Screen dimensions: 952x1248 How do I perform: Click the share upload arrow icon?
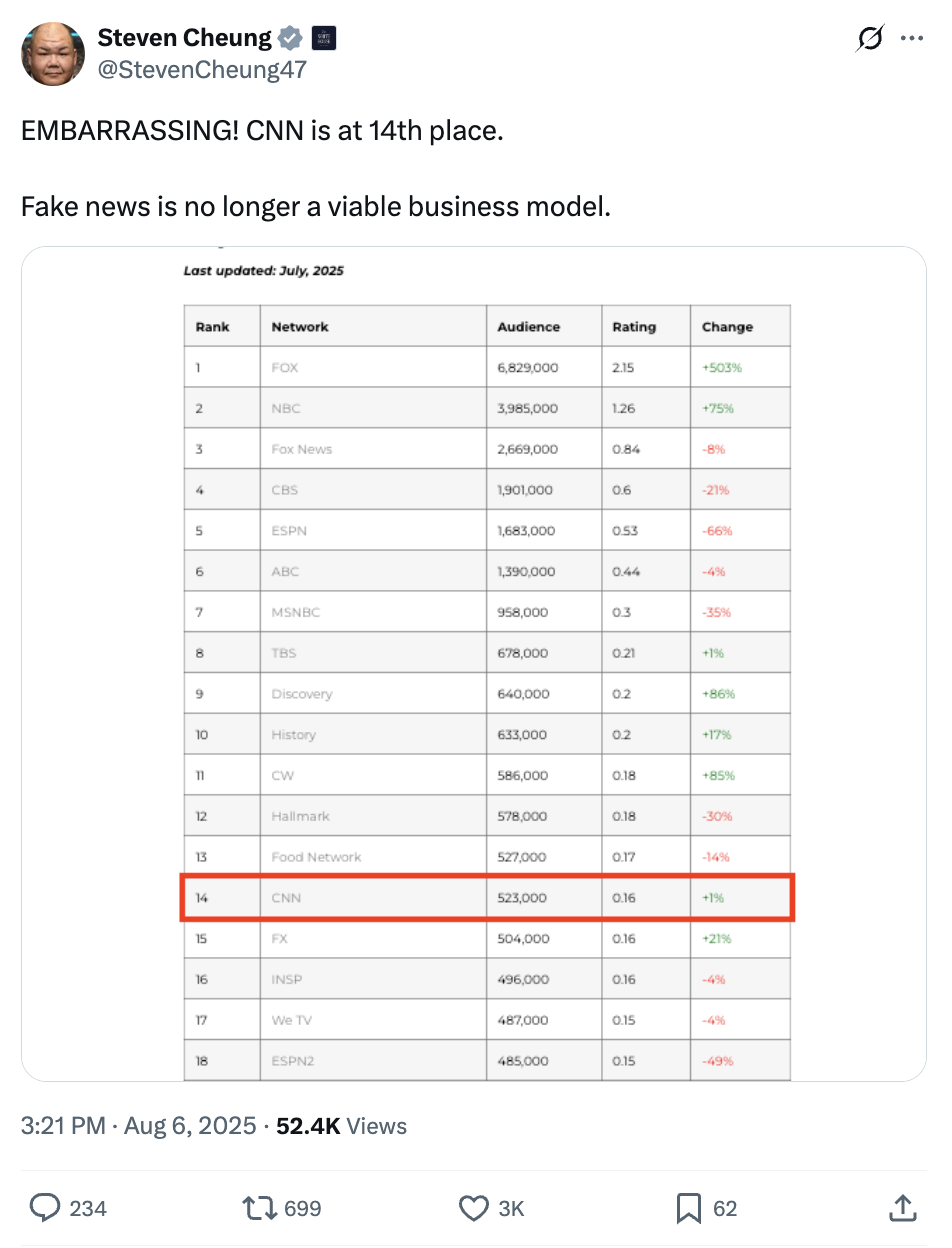pos(902,1209)
